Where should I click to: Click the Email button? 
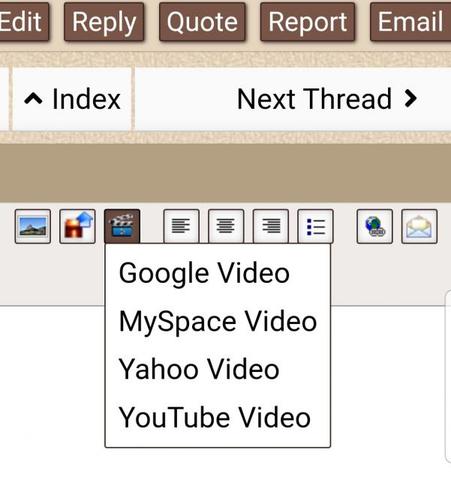[x=410, y=22]
